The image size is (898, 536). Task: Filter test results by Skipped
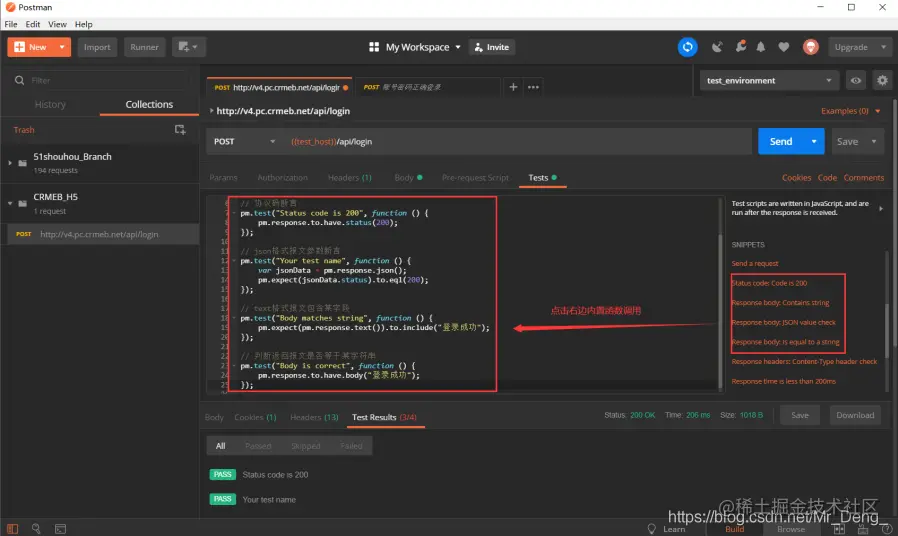click(305, 446)
